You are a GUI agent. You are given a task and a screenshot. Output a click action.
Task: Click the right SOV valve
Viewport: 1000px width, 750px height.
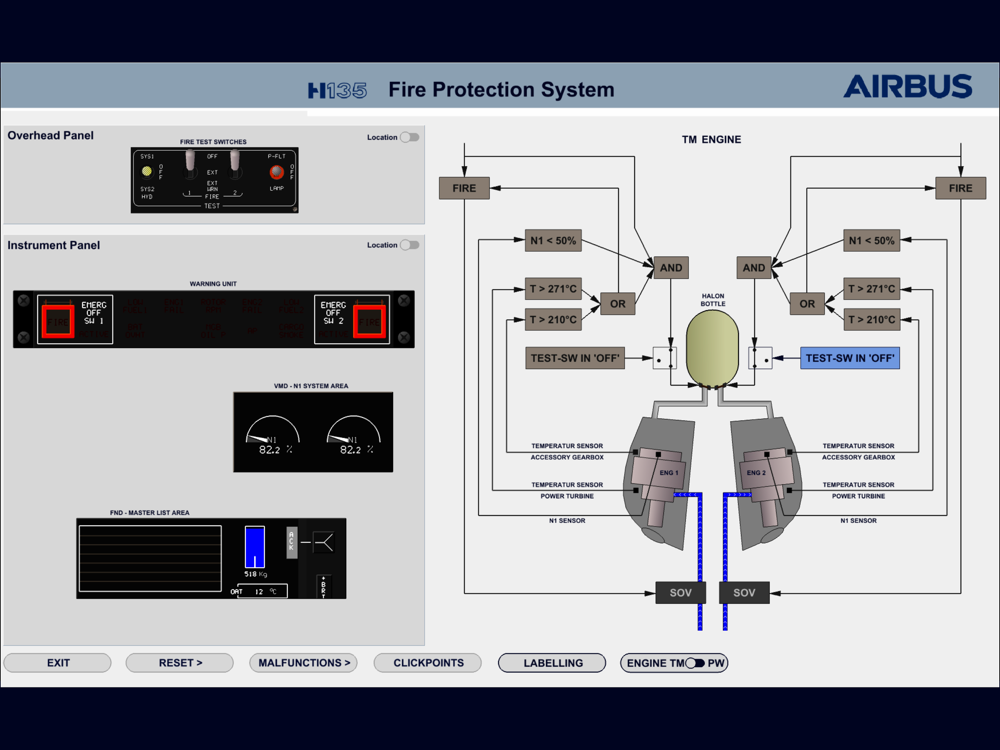pos(744,592)
